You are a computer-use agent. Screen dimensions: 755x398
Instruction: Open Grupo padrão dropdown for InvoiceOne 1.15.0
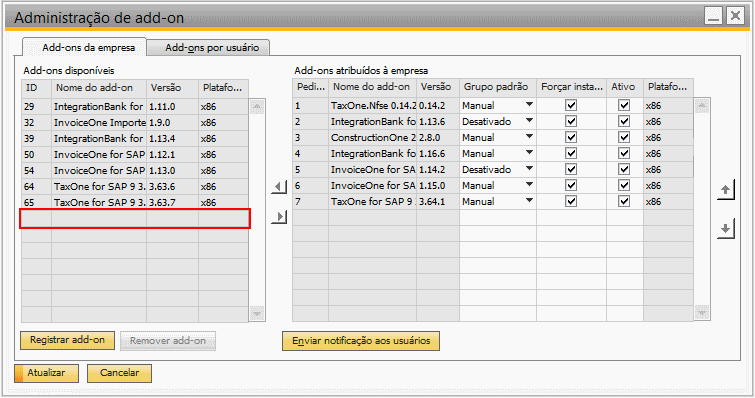coord(529,184)
